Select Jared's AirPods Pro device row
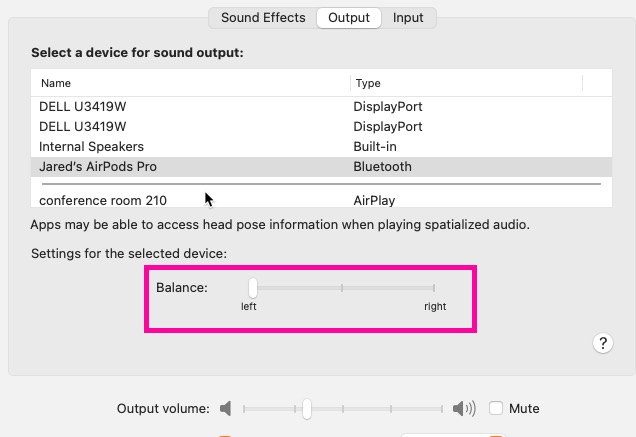This screenshot has height=437, width=636. click(x=321, y=167)
